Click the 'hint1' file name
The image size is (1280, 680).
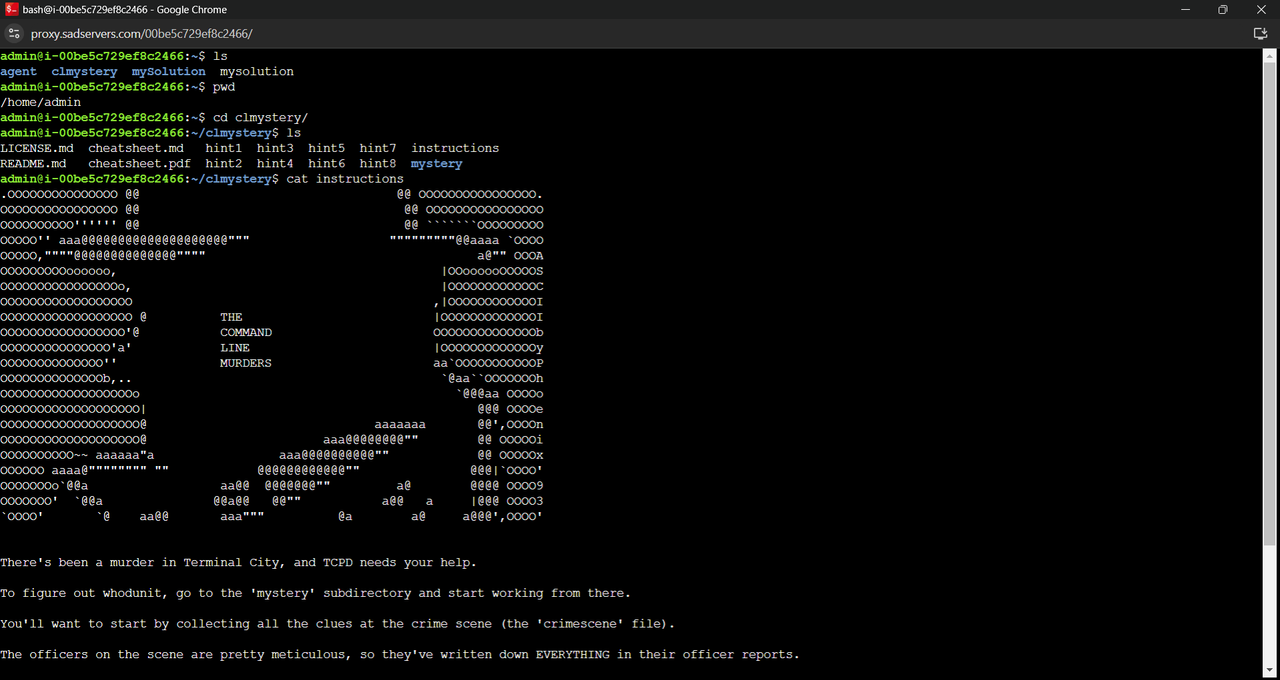[224, 148]
